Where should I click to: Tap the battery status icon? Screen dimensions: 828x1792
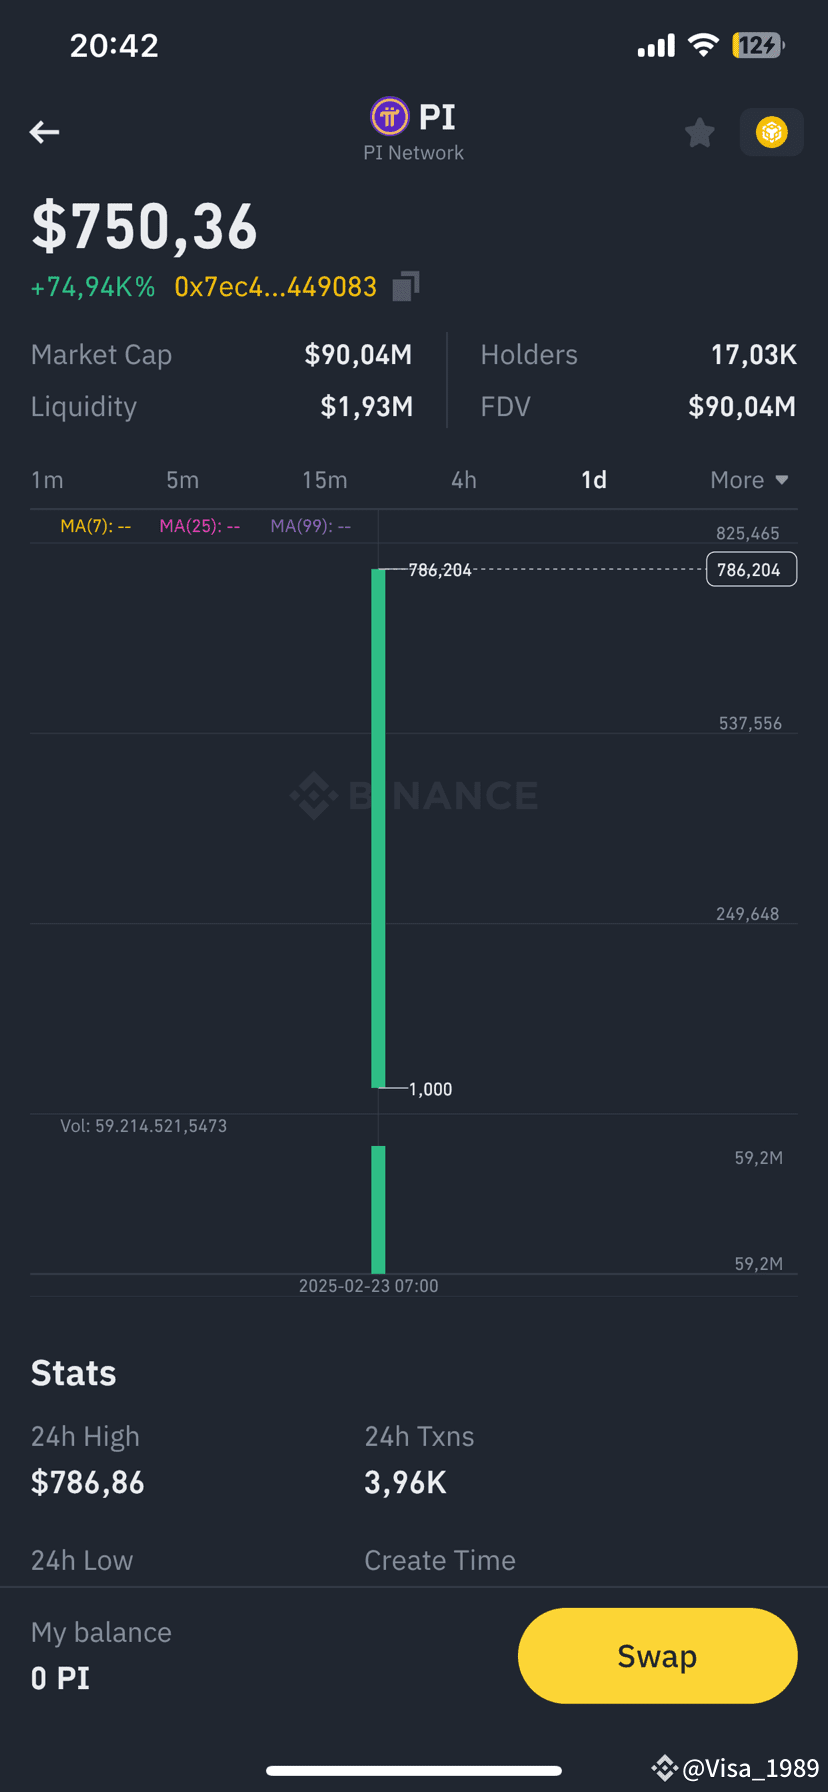coord(759,45)
